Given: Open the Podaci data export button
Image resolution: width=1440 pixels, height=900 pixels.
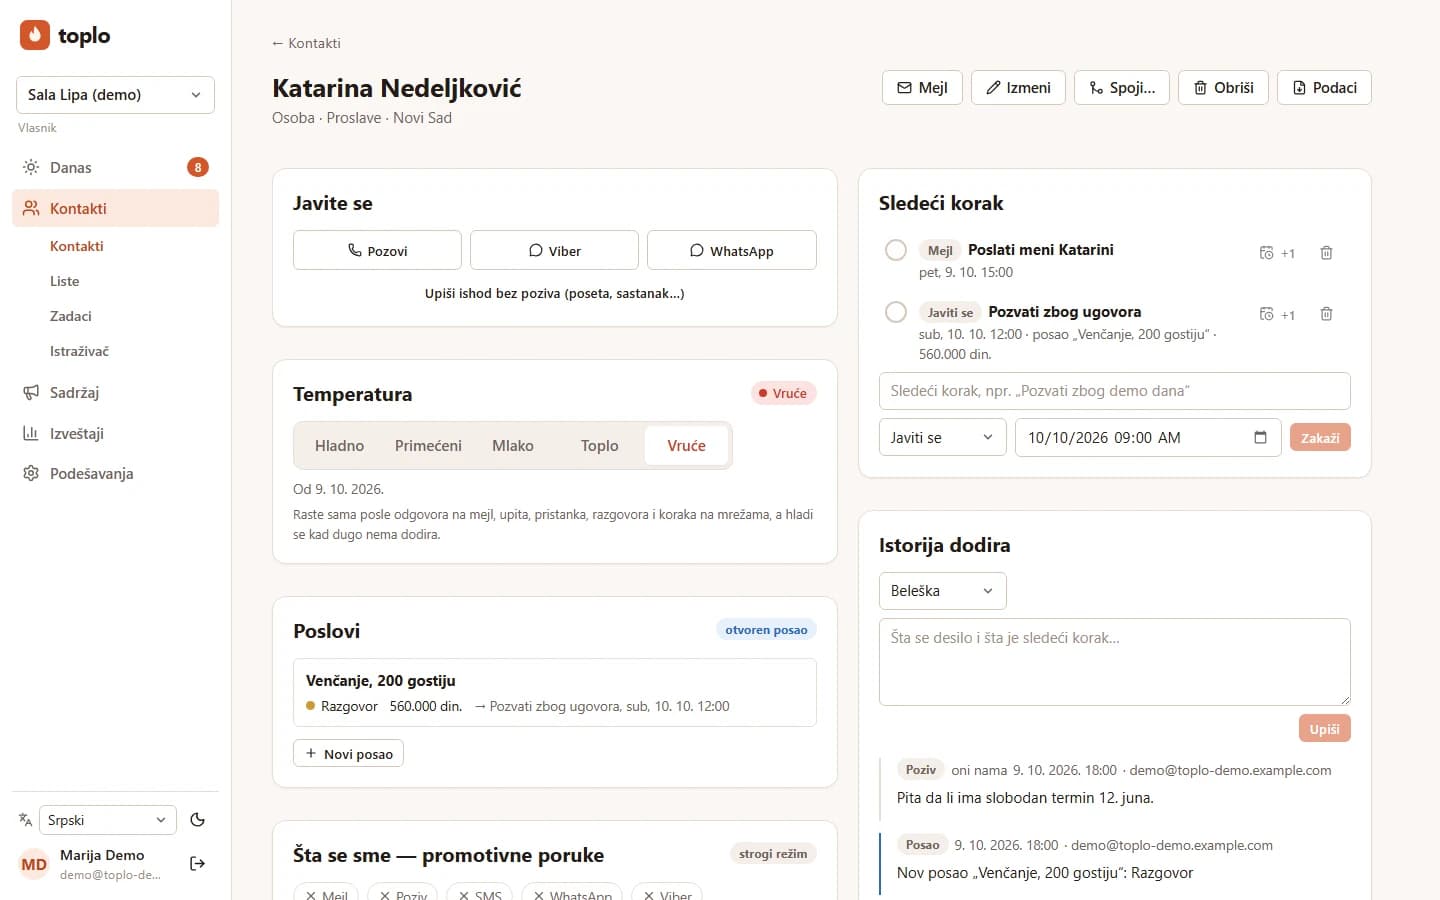Looking at the screenshot, I should pyautogui.click(x=1324, y=88).
